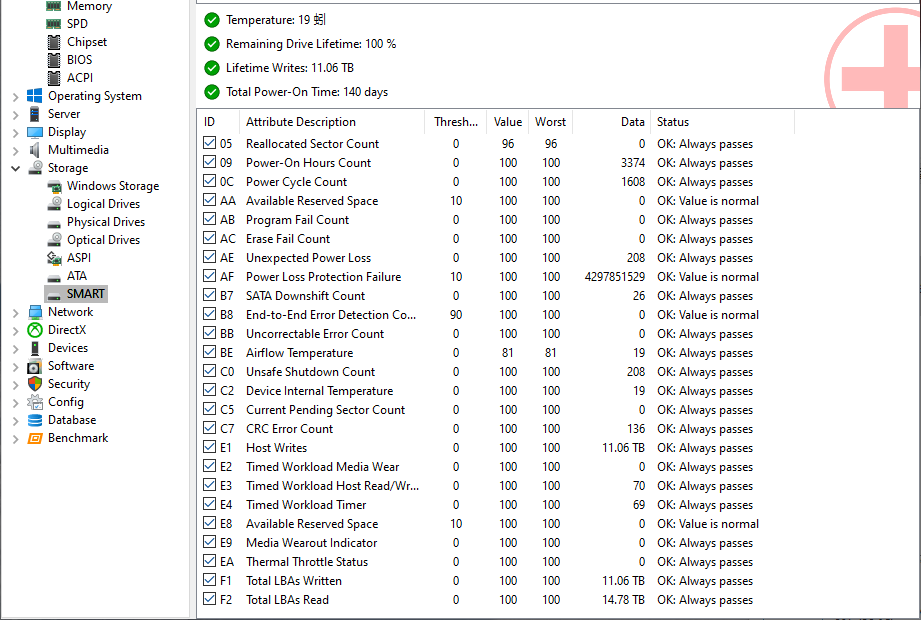Screen dimensions: 921x620
Task: Click the Physical Drives icon
Action: (54, 223)
